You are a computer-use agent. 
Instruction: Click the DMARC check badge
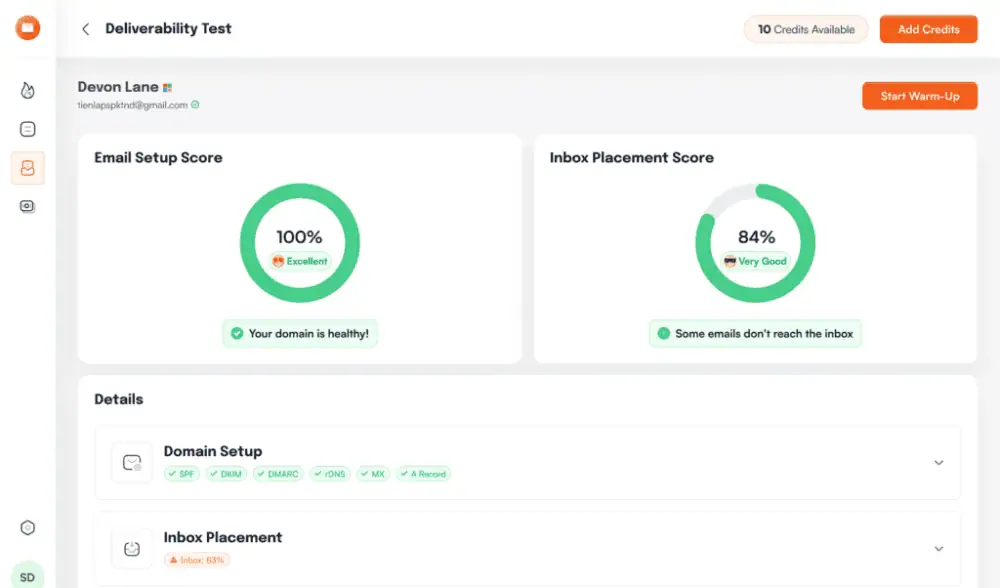tap(278, 474)
